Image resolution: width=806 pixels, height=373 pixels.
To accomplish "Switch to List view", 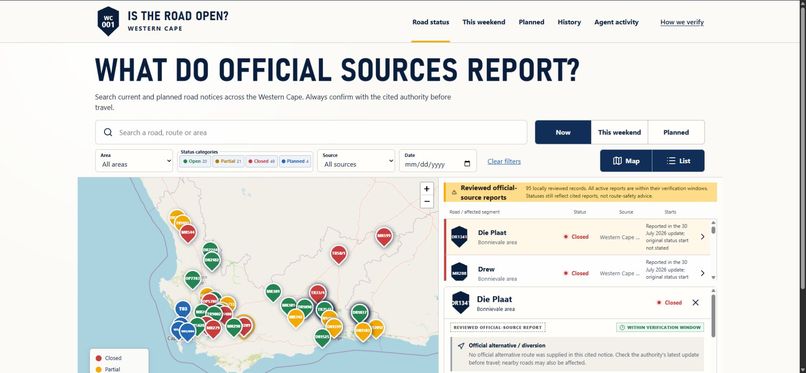I will click(679, 161).
